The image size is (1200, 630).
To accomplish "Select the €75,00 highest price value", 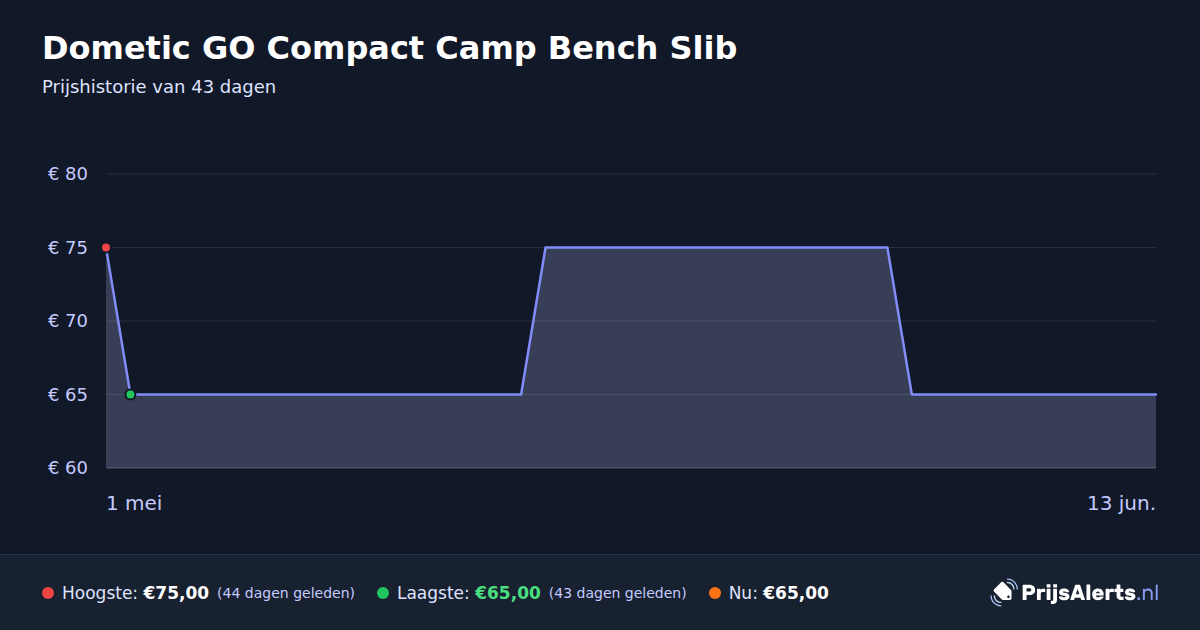I will coord(176,593).
